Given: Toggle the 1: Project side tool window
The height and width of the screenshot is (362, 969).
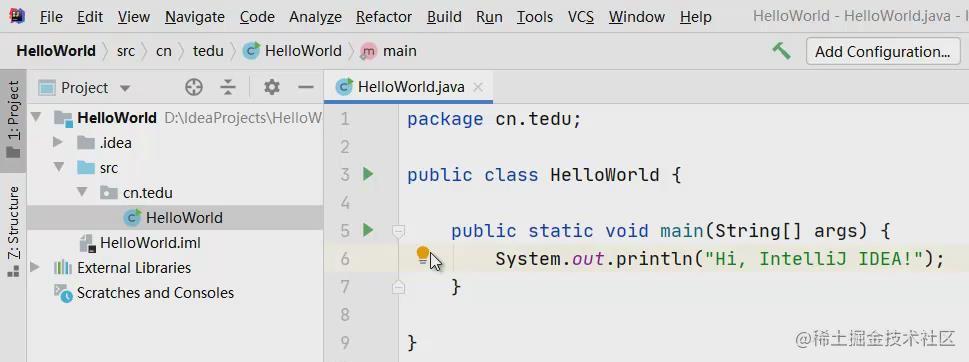Looking at the screenshot, I should [x=13, y=120].
